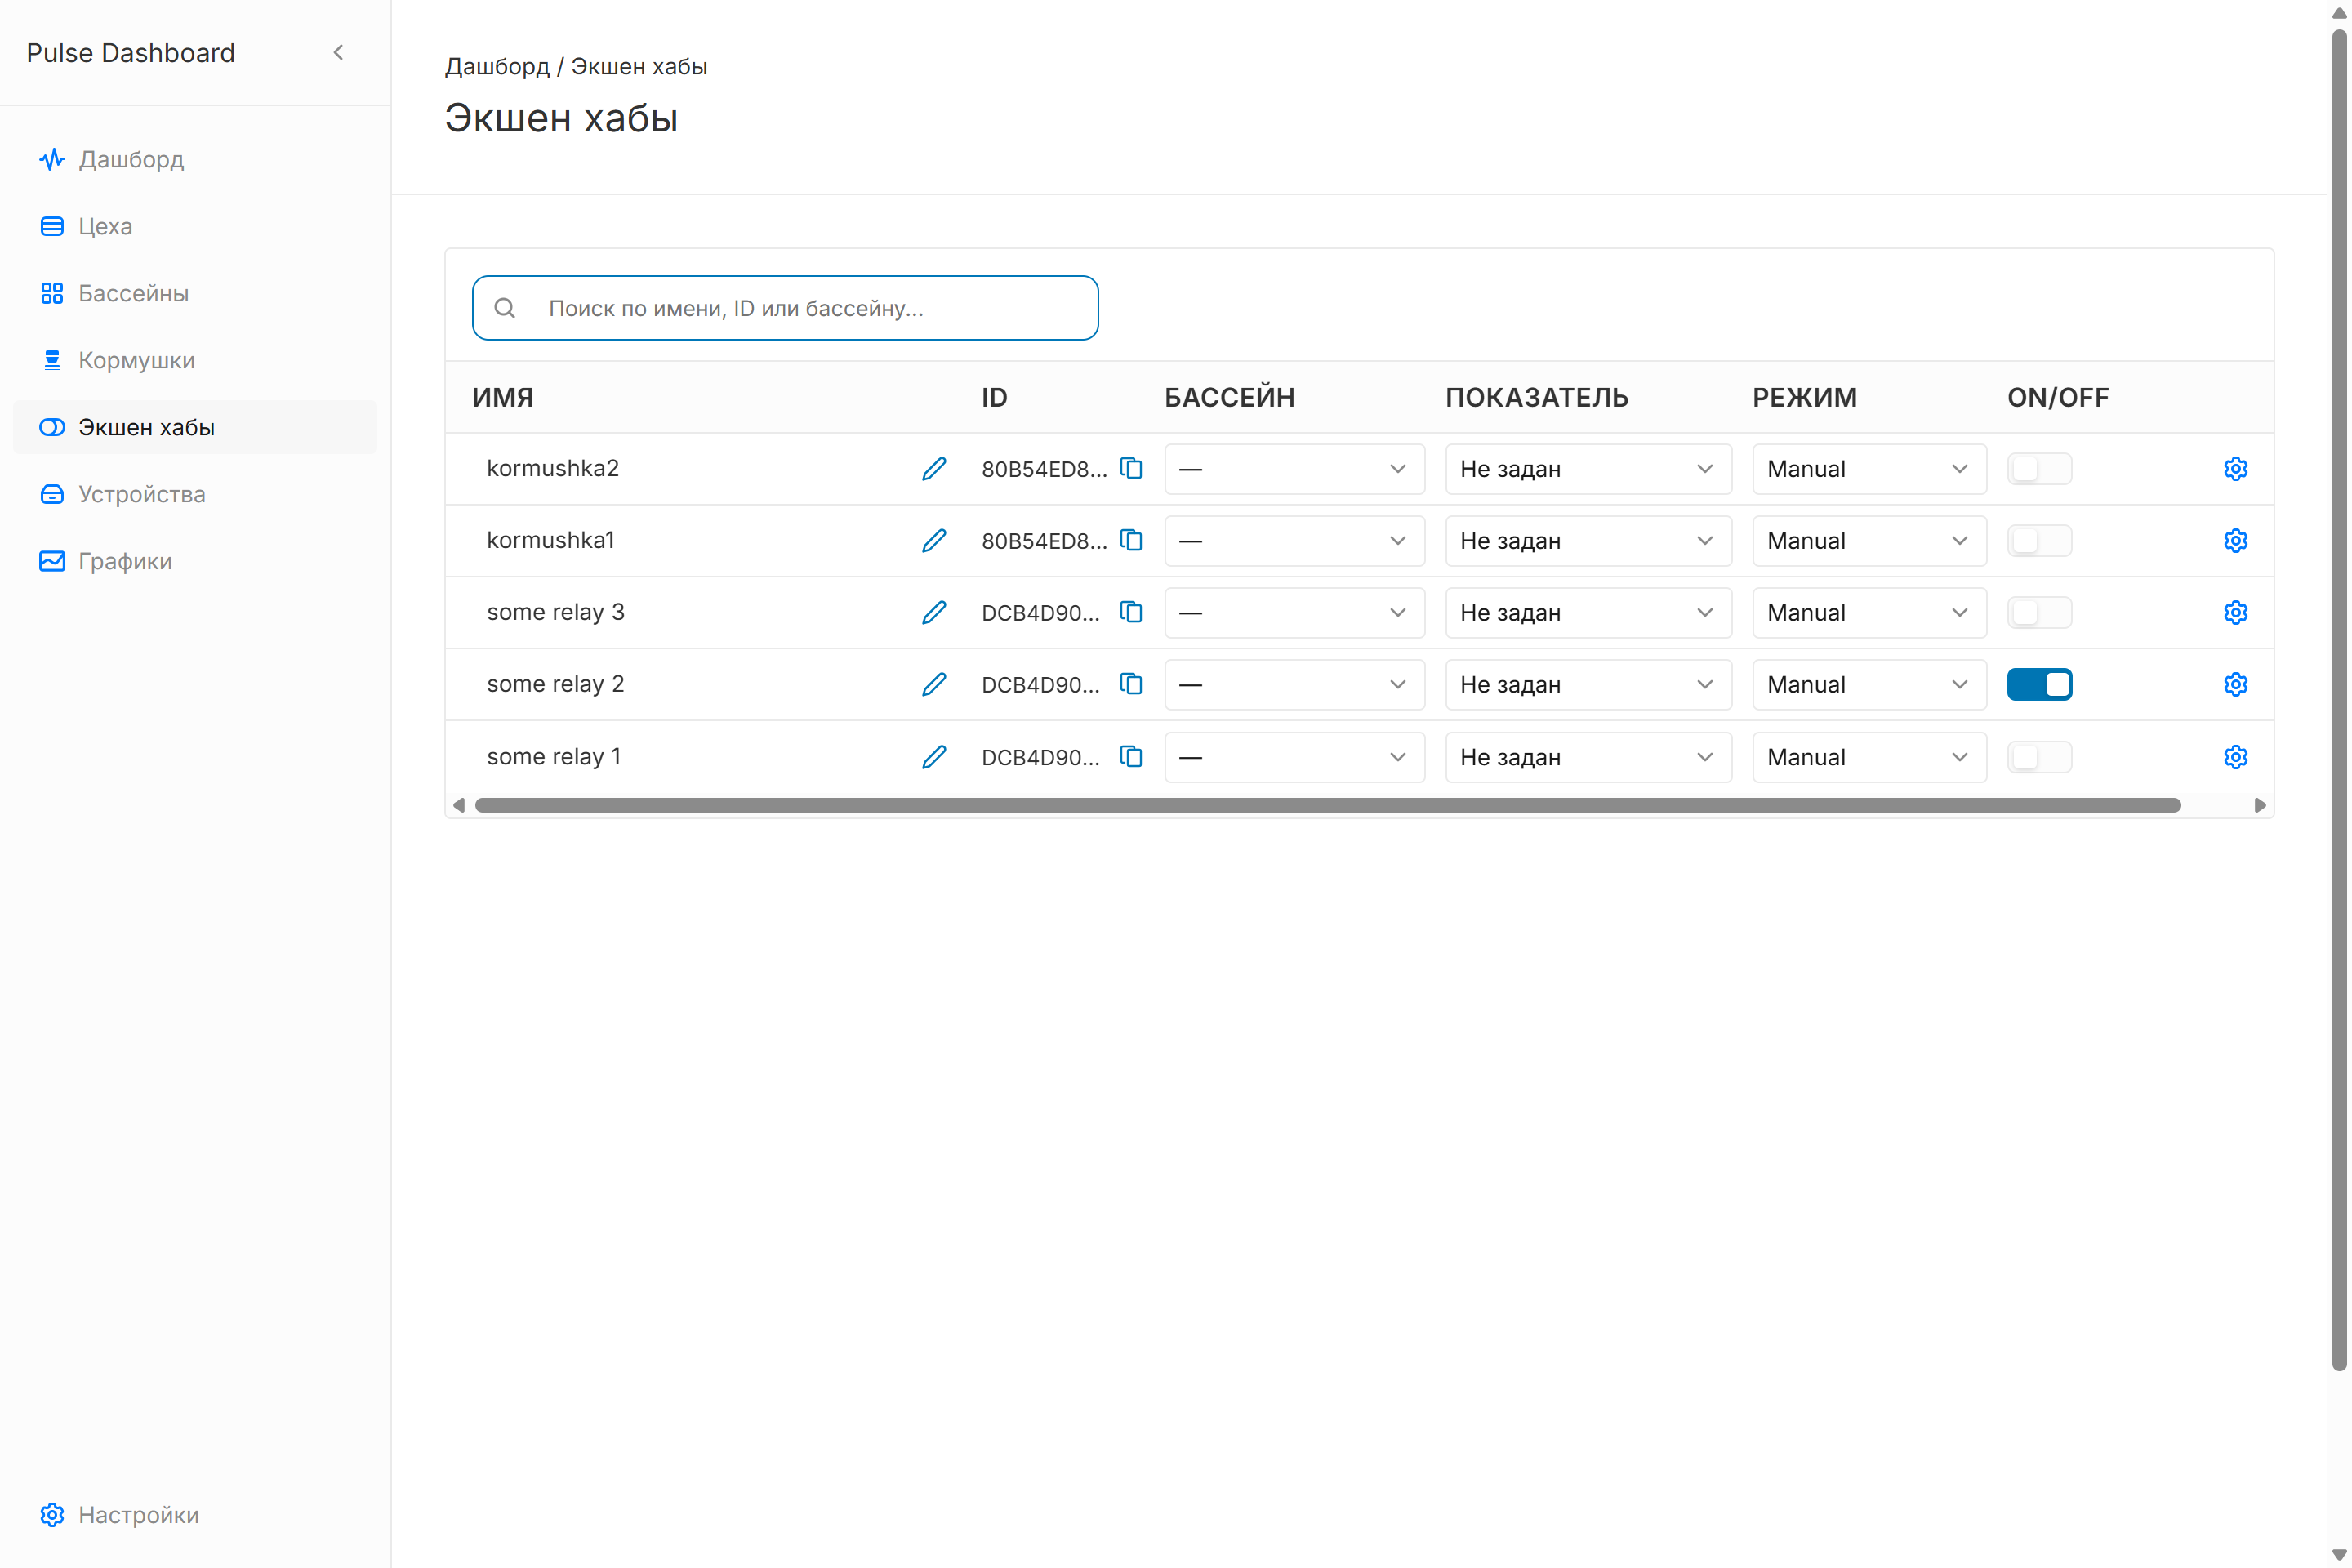This screenshot has width=2352, height=1568.
Task: Change Manual mode for some relay 2
Action: coord(1869,684)
